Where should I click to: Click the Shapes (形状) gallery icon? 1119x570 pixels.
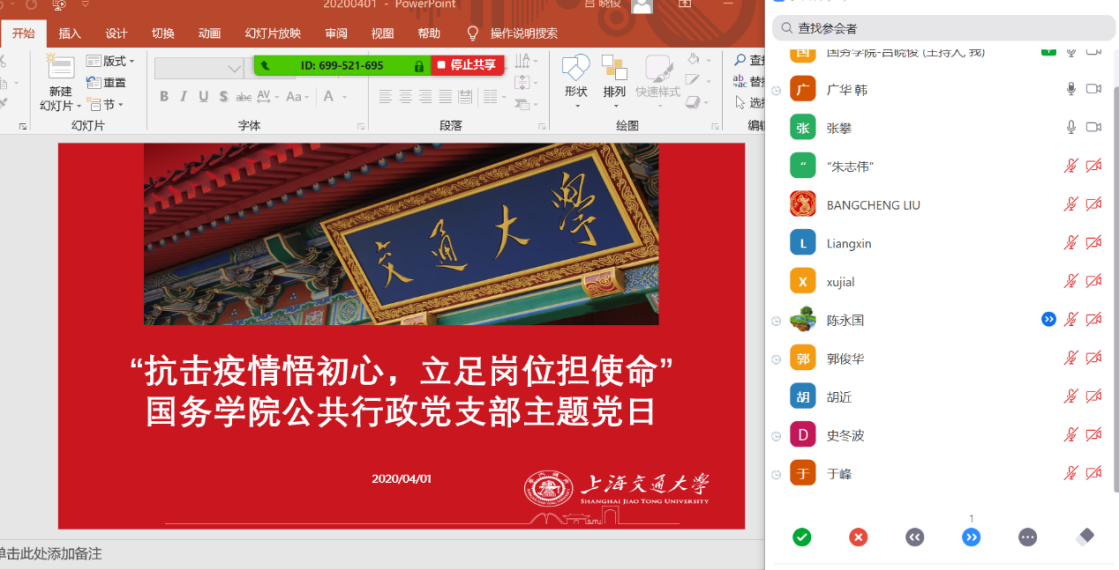click(x=576, y=69)
